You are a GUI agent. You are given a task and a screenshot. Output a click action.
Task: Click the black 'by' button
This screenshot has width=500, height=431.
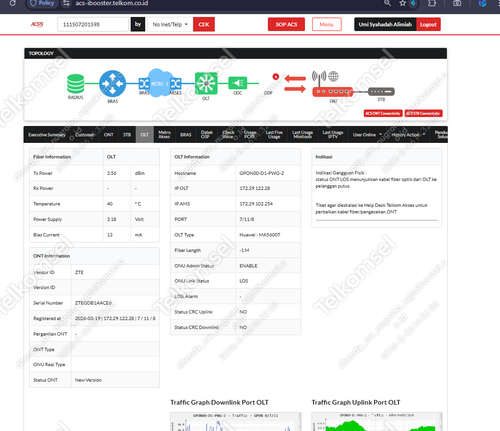pyautogui.click(x=138, y=24)
